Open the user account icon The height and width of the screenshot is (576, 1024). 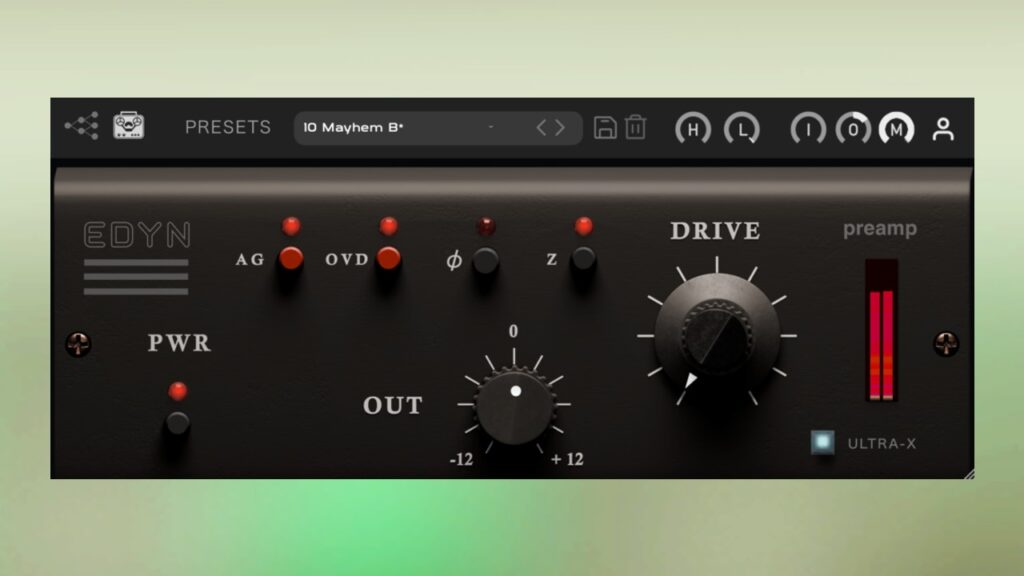click(x=943, y=129)
